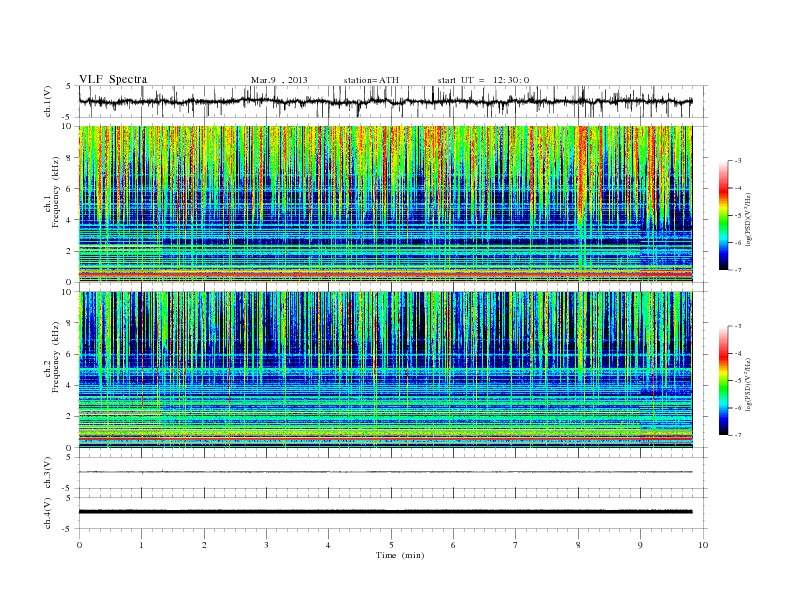Click the "6" frequency tick of ch.1 spectrogram
This screenshot has width=792, height=612.
(70, 189)
